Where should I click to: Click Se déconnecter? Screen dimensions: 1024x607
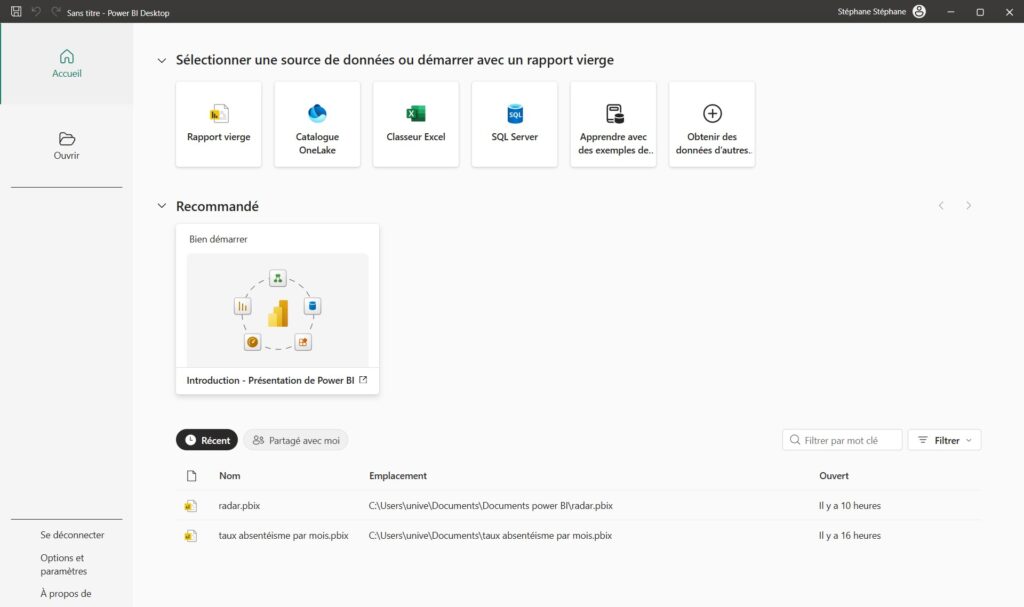click(72, 534)
